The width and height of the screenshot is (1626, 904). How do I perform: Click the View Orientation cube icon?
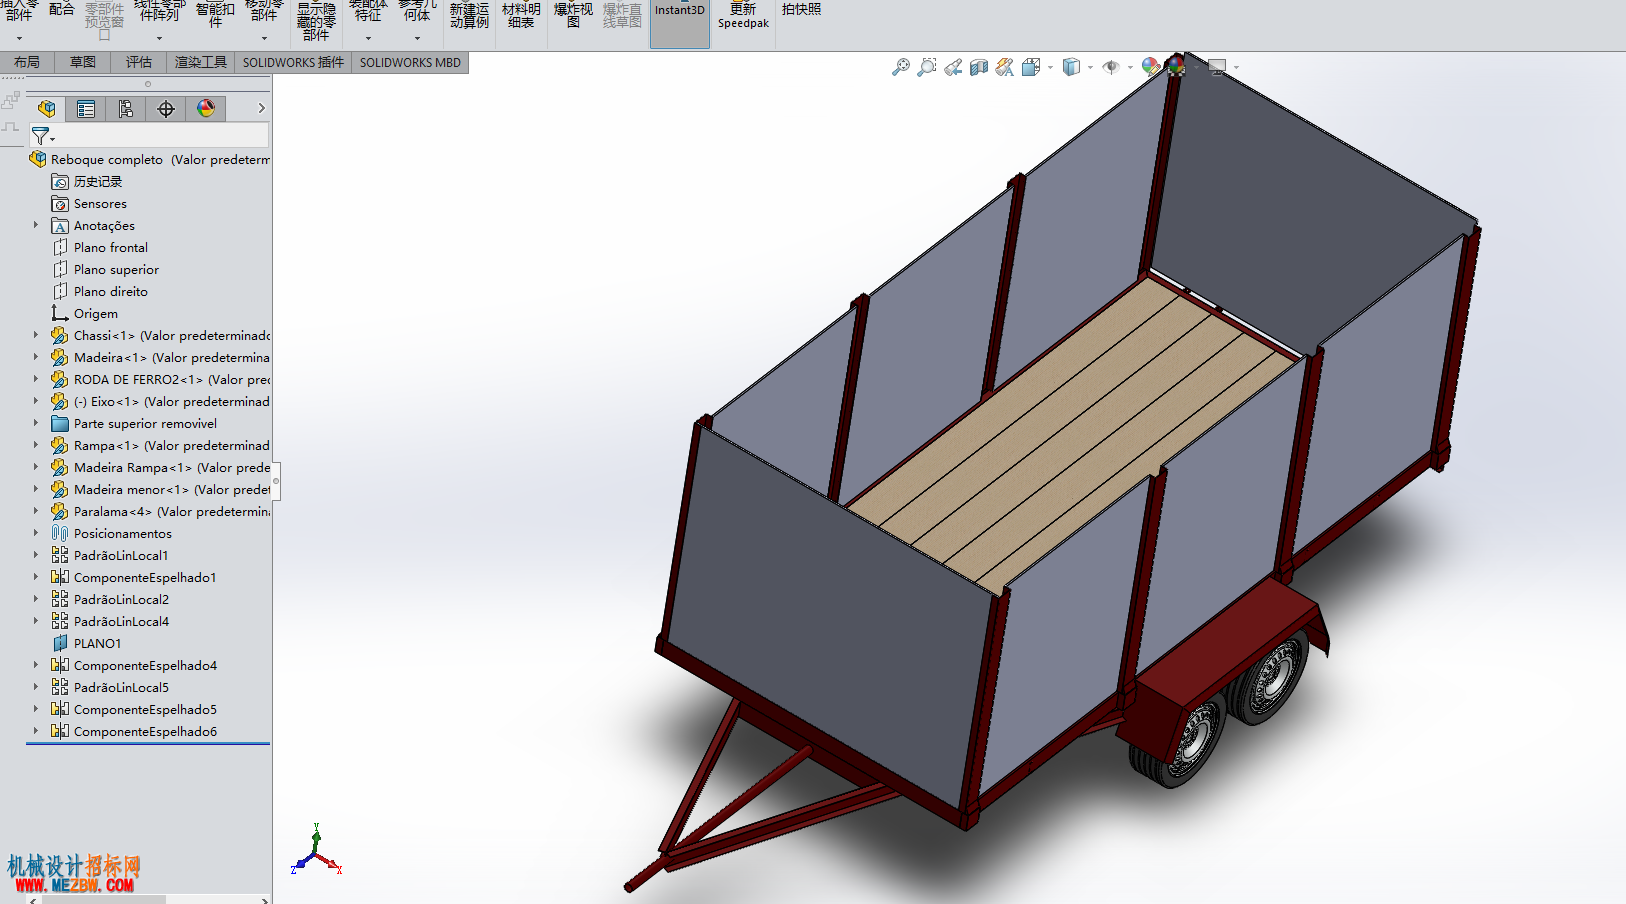1031,67
